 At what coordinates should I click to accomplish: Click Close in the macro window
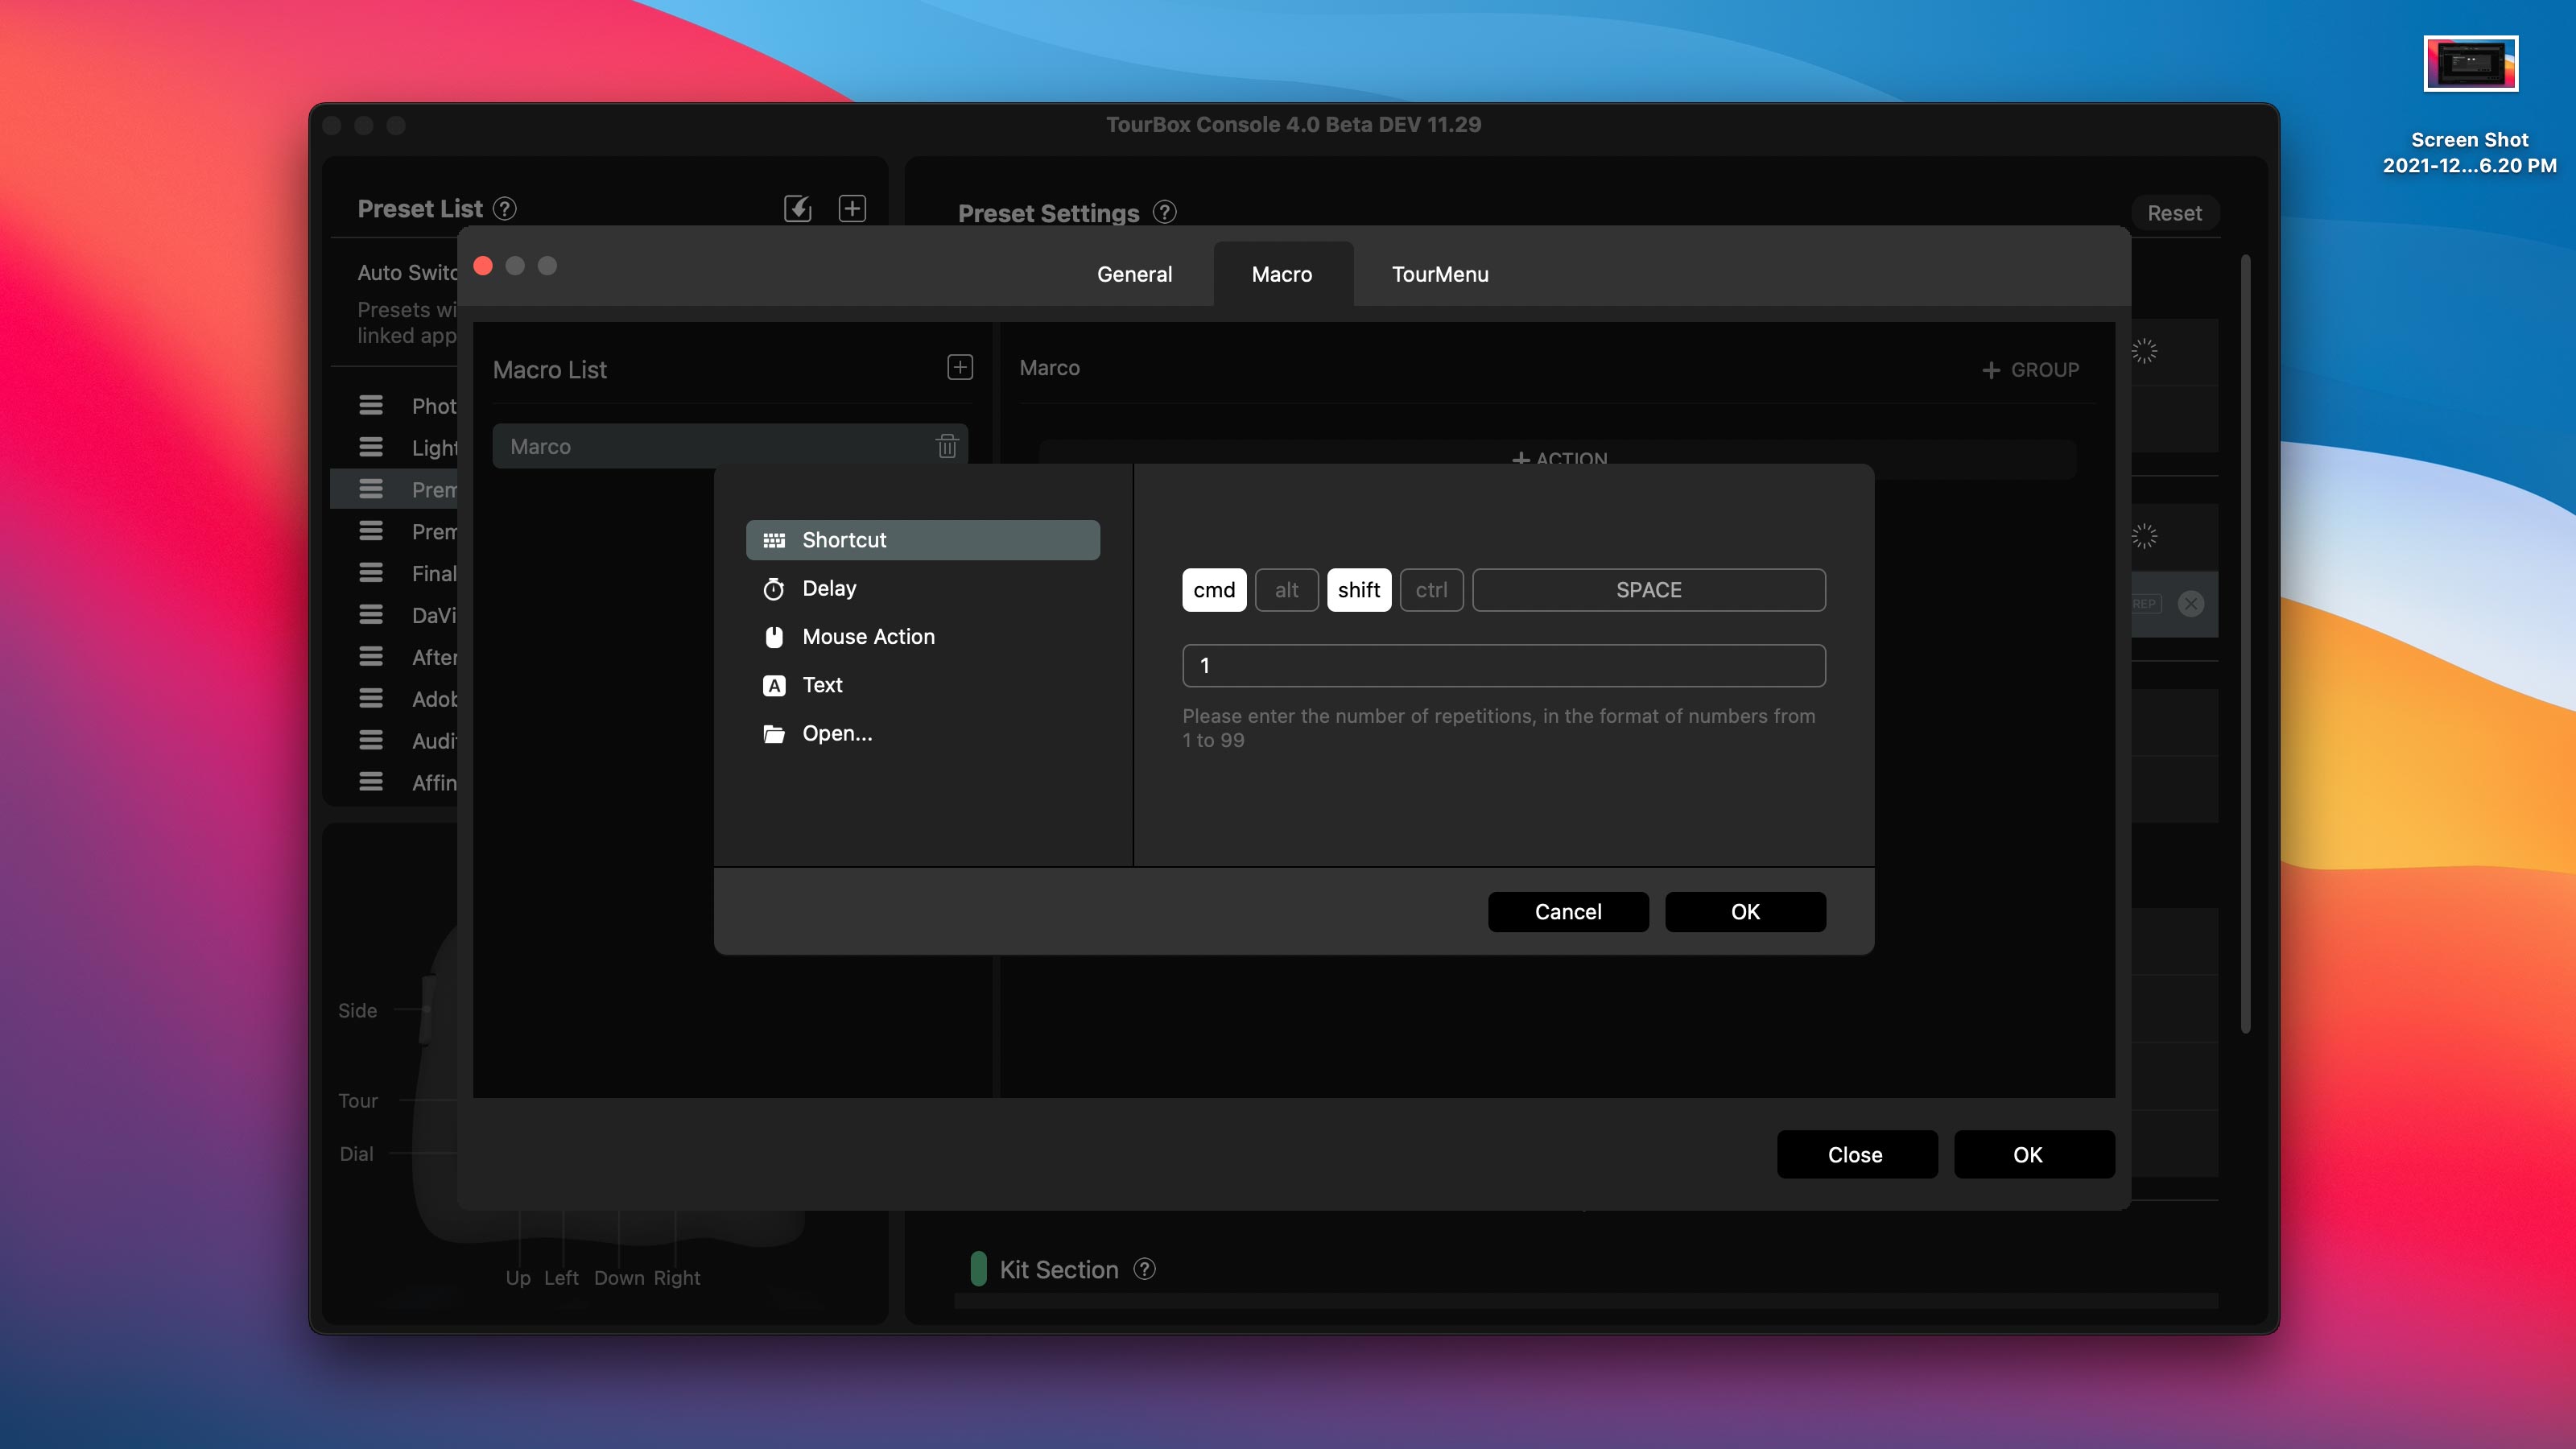click(1856, 1155)
